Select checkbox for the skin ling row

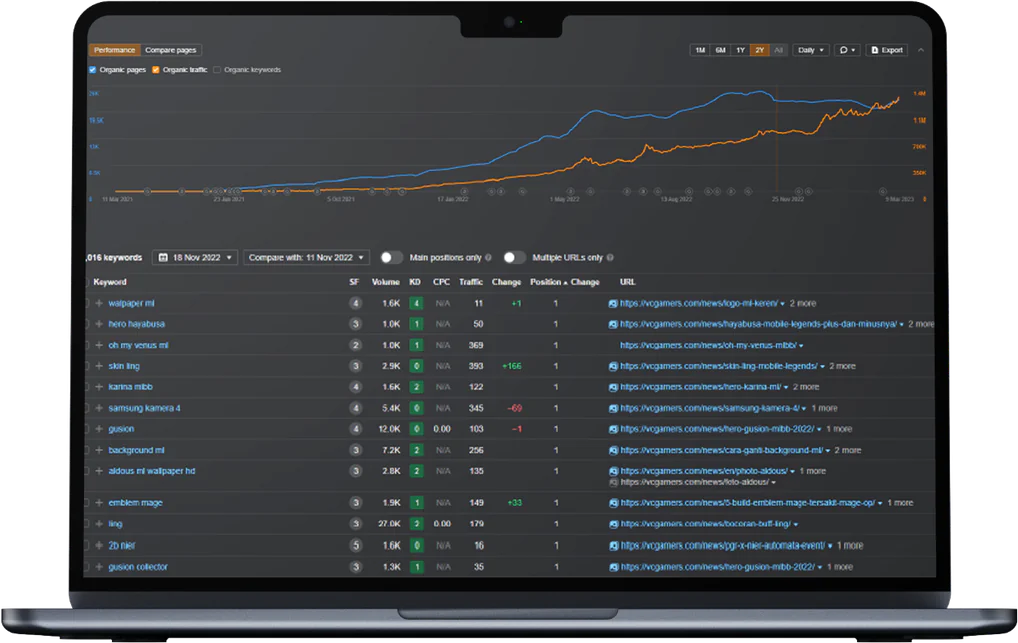click(x=85, y=366)
